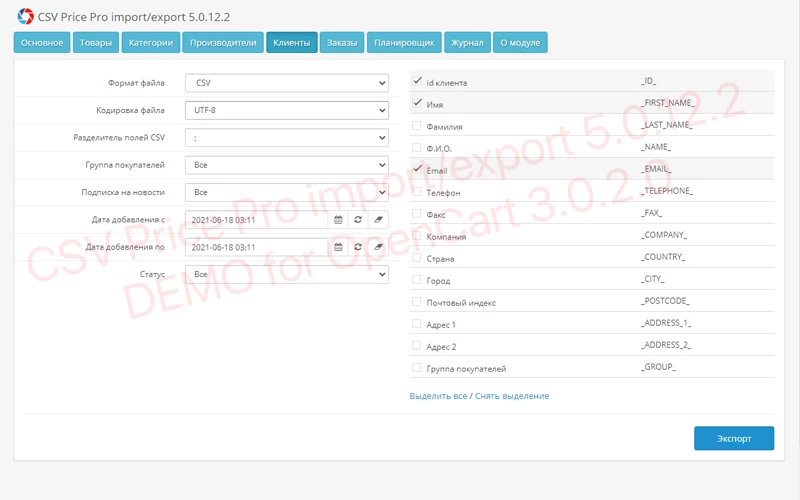The height and width of the screenshot is (500, 800).
Task: Go to the 'Планировщик' tab
Action: tap(404, 42)
